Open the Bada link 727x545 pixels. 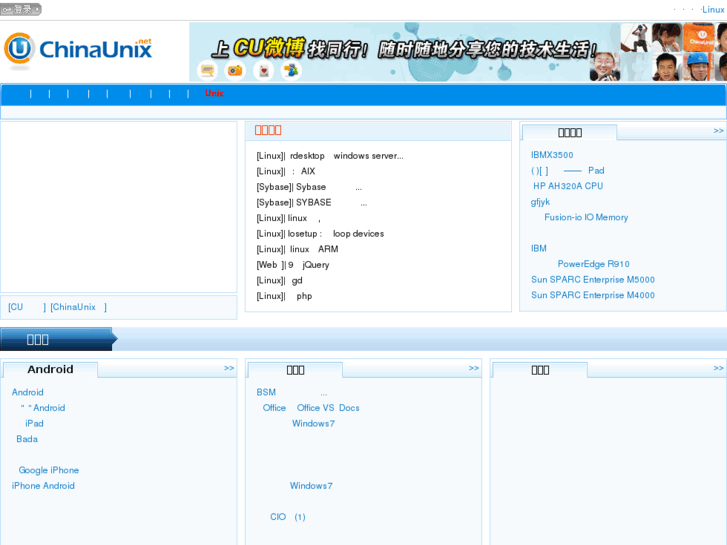click(x=27, y=439)
